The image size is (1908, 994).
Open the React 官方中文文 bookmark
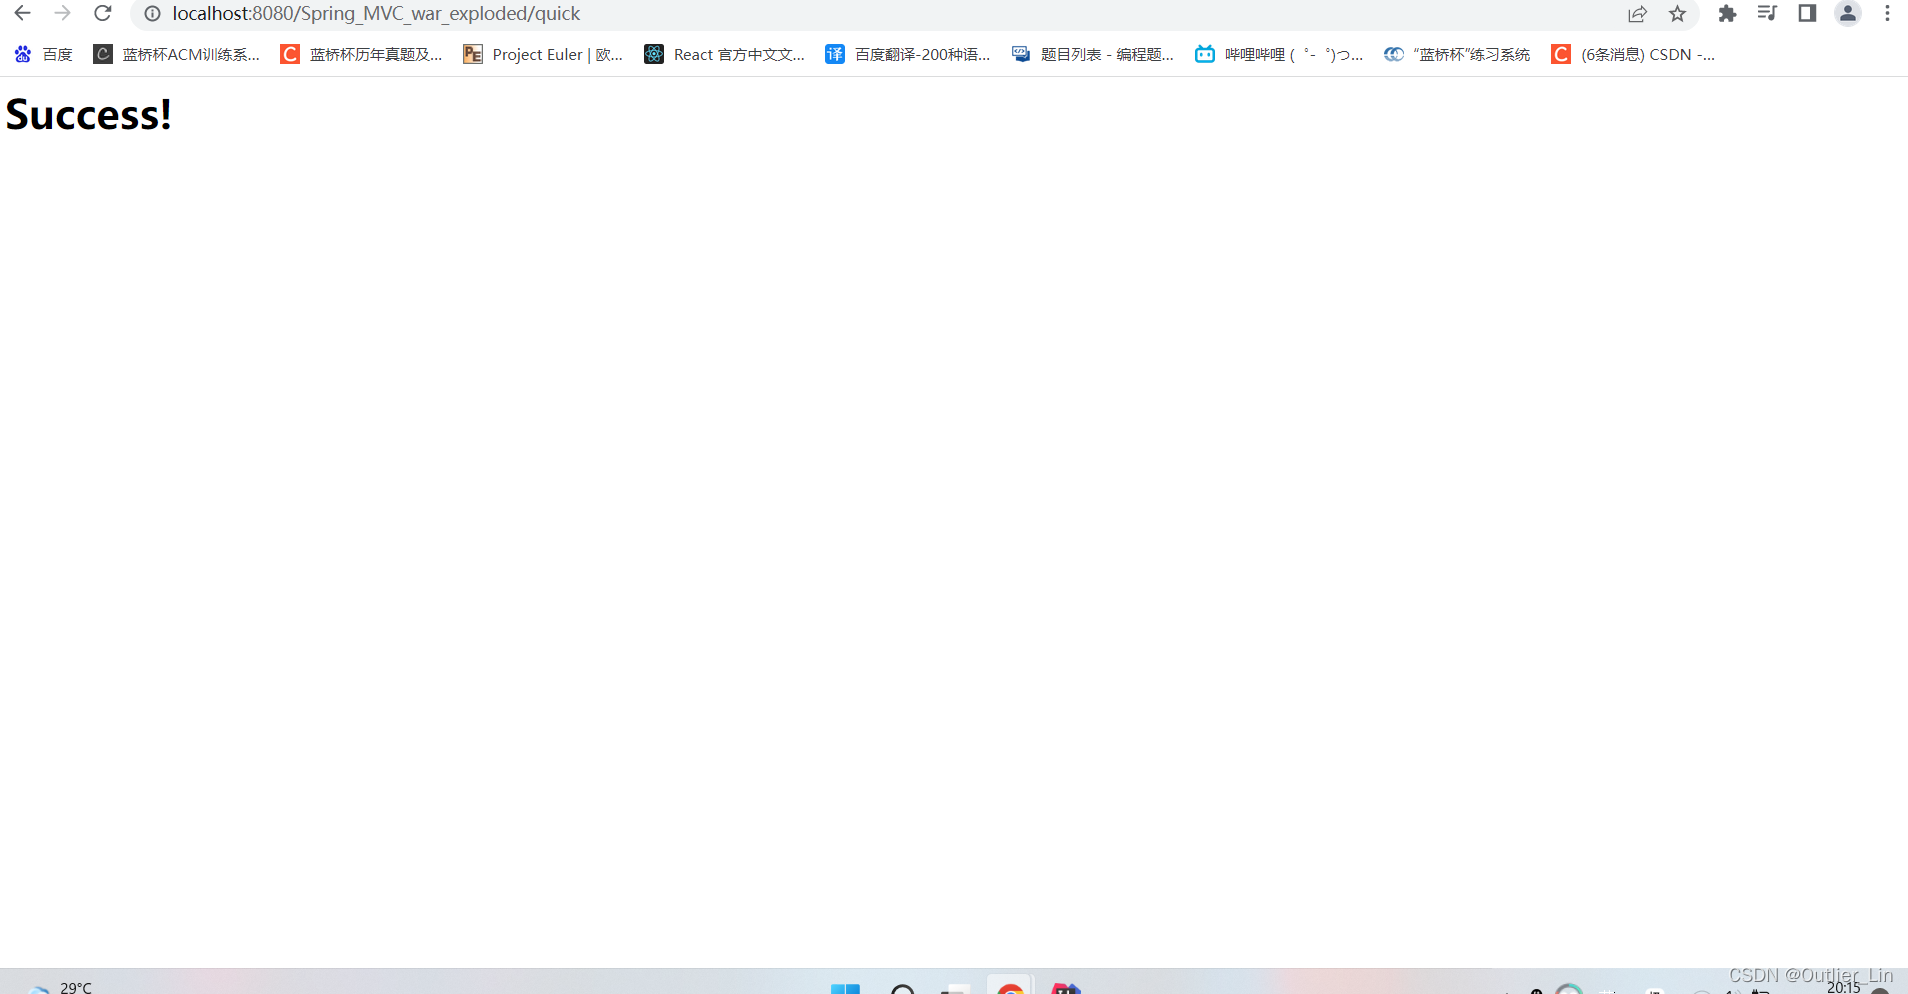tap(725, 55)
